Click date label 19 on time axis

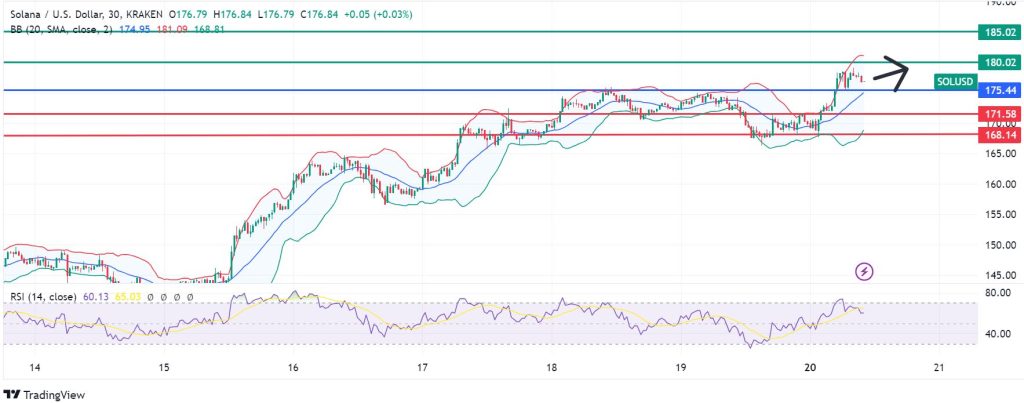pos(680,368)
